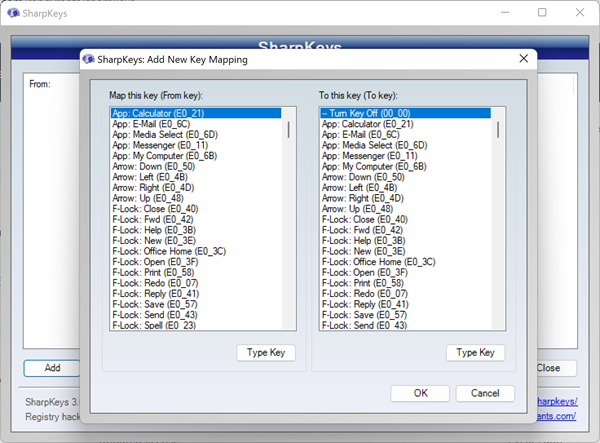
Task: Select F-Lock: Open (E0_3F) in To list
Action: tap(406, 272)
